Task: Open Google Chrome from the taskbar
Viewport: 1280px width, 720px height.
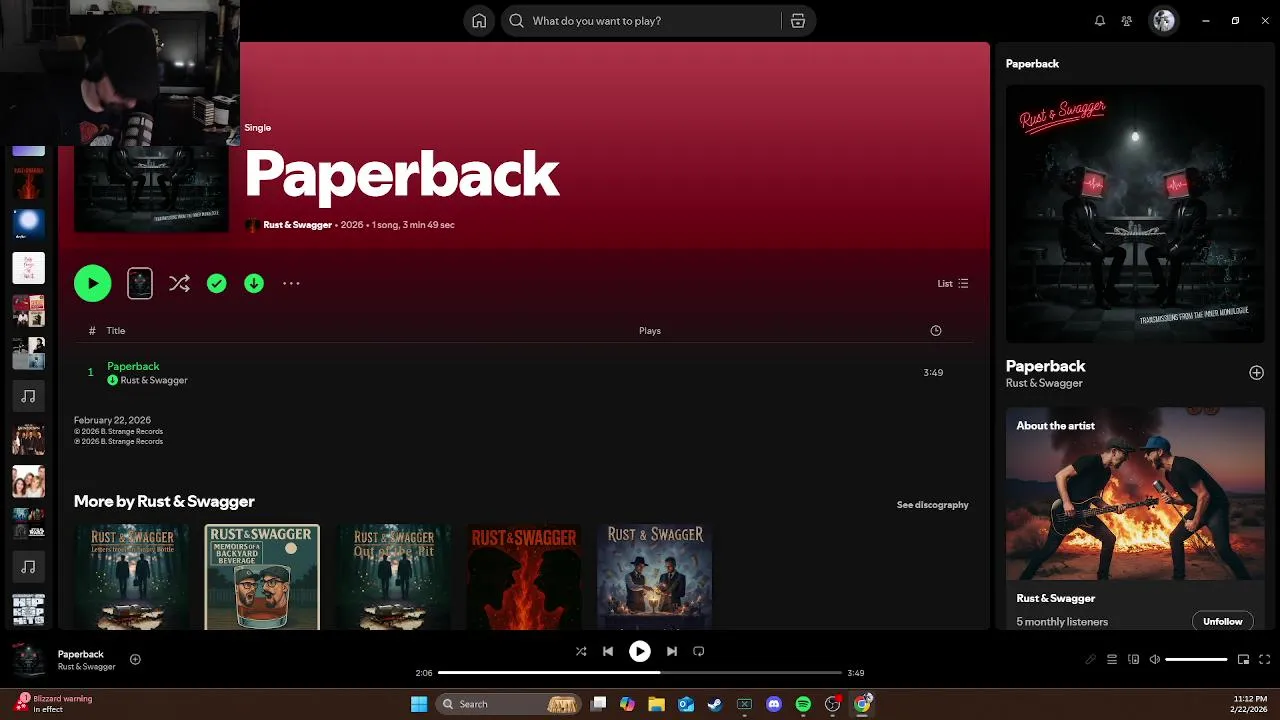Action: tap(862, 704)
